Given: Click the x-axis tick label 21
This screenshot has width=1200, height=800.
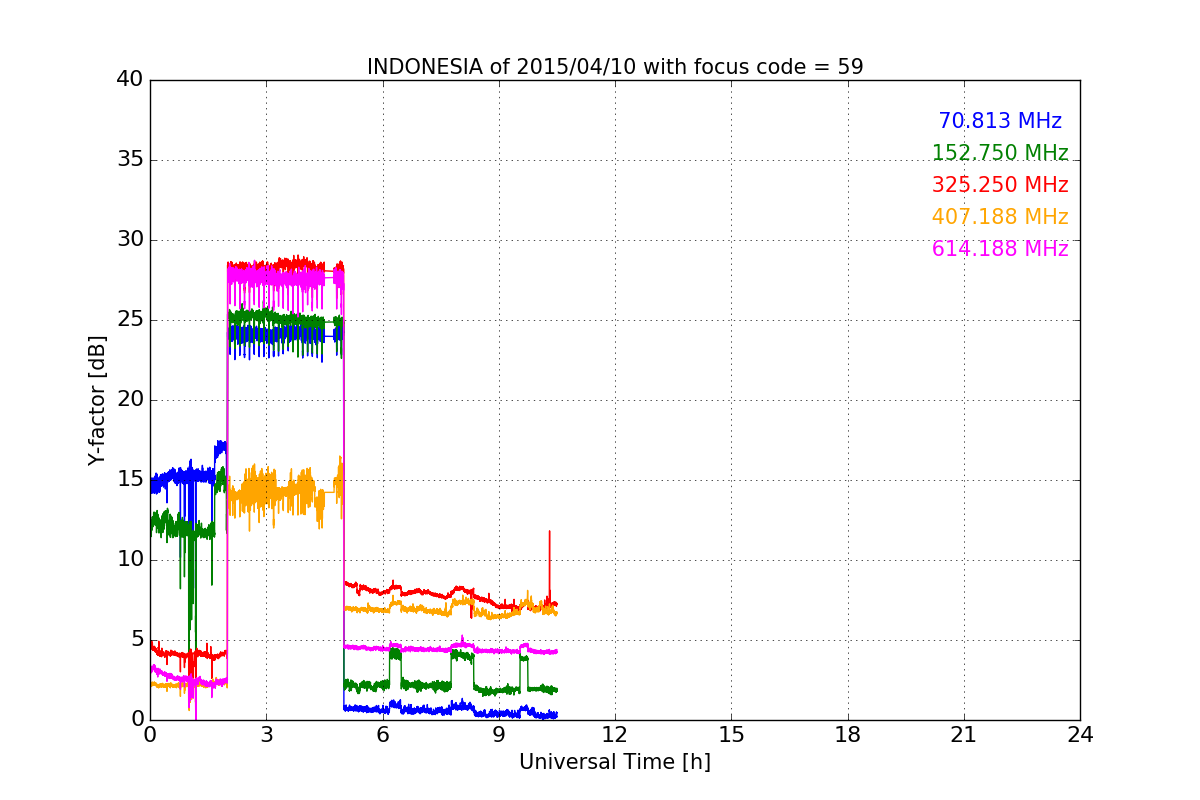Looking at the screenshot, I should click(964, 735).
